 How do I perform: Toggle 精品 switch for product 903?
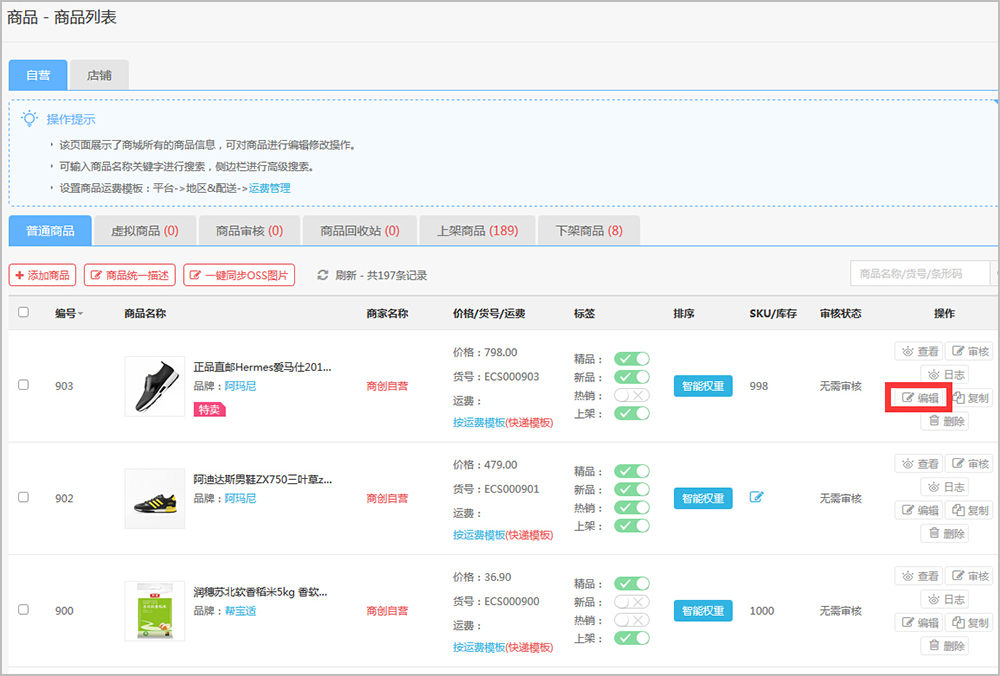[x=632, y=359]
